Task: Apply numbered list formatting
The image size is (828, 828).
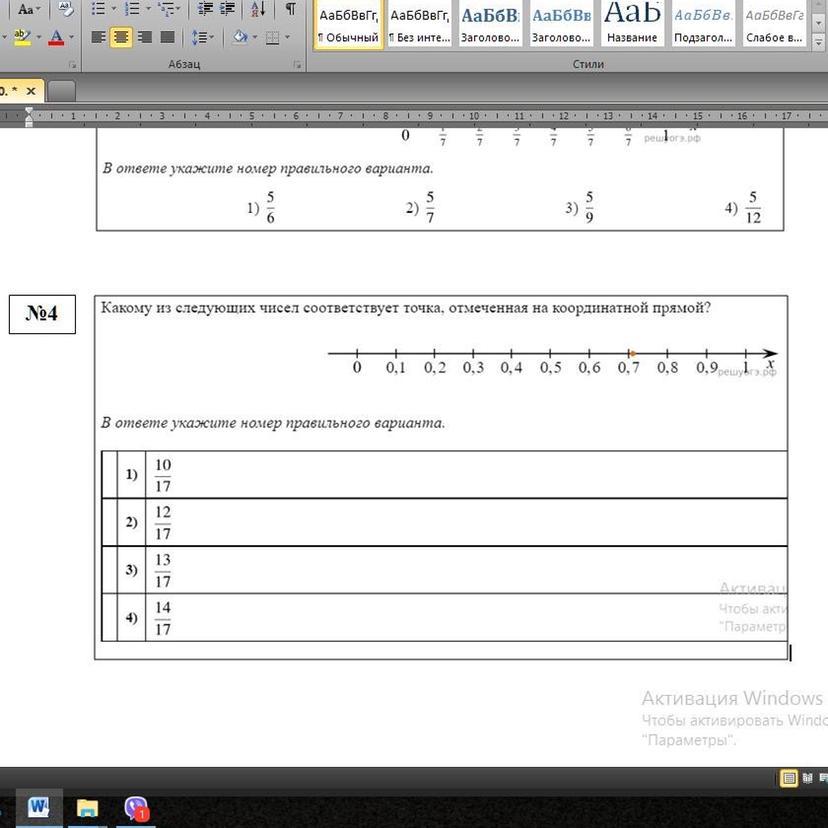Action: click(x=132, y=8)
